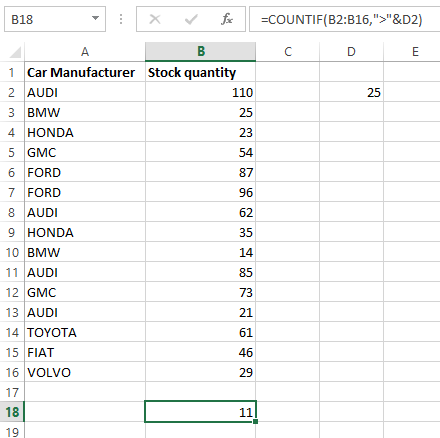Click AUDI in row 8
Image resolution: width=440 pixels, height=438 pixels.
[85, 212]
